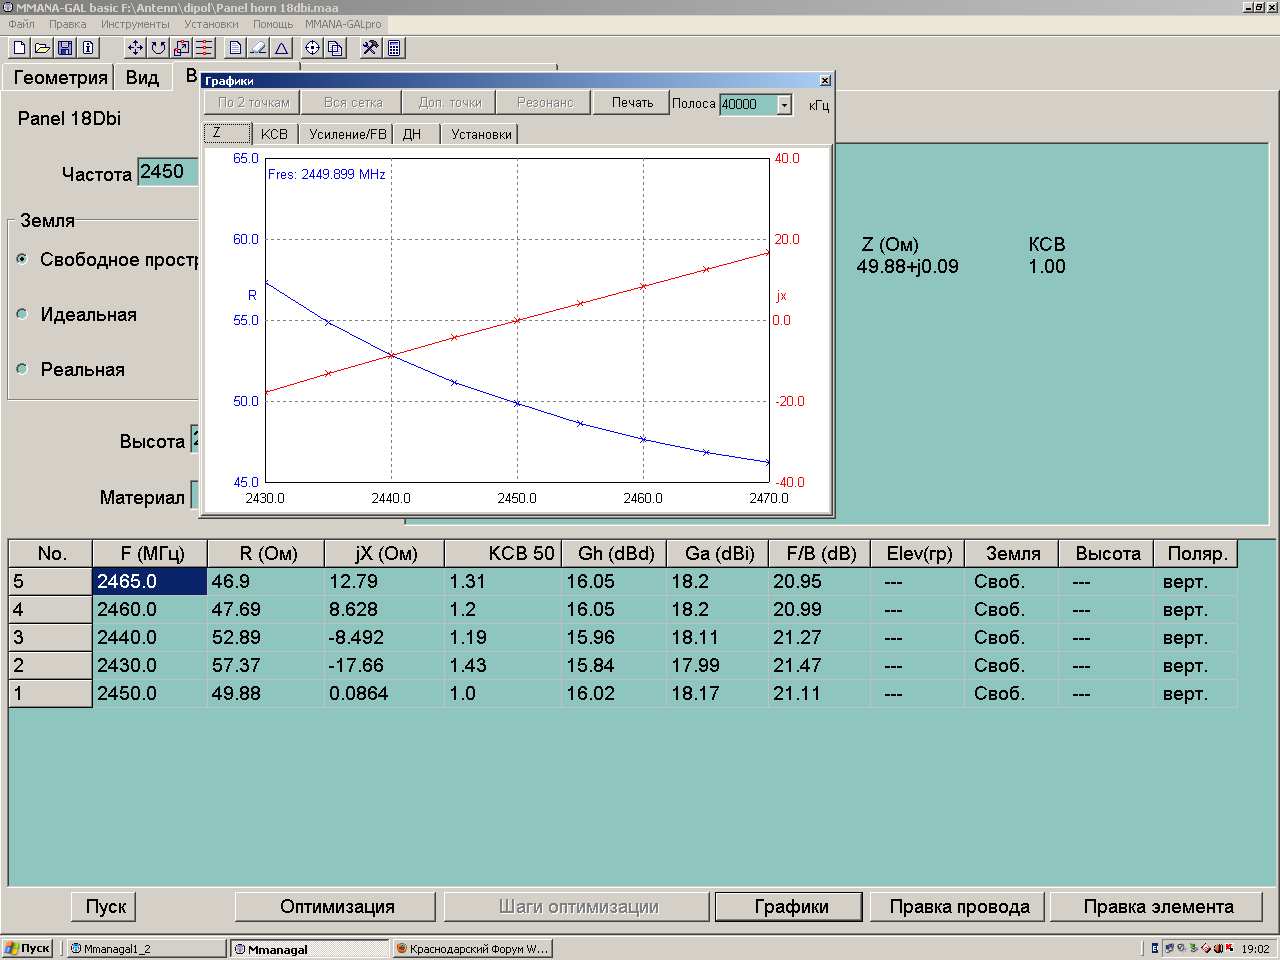Expand the Полоса bandwidth dropdown
The width and height of the screenshot is (1280, 960).
click(x=785, y=105)
